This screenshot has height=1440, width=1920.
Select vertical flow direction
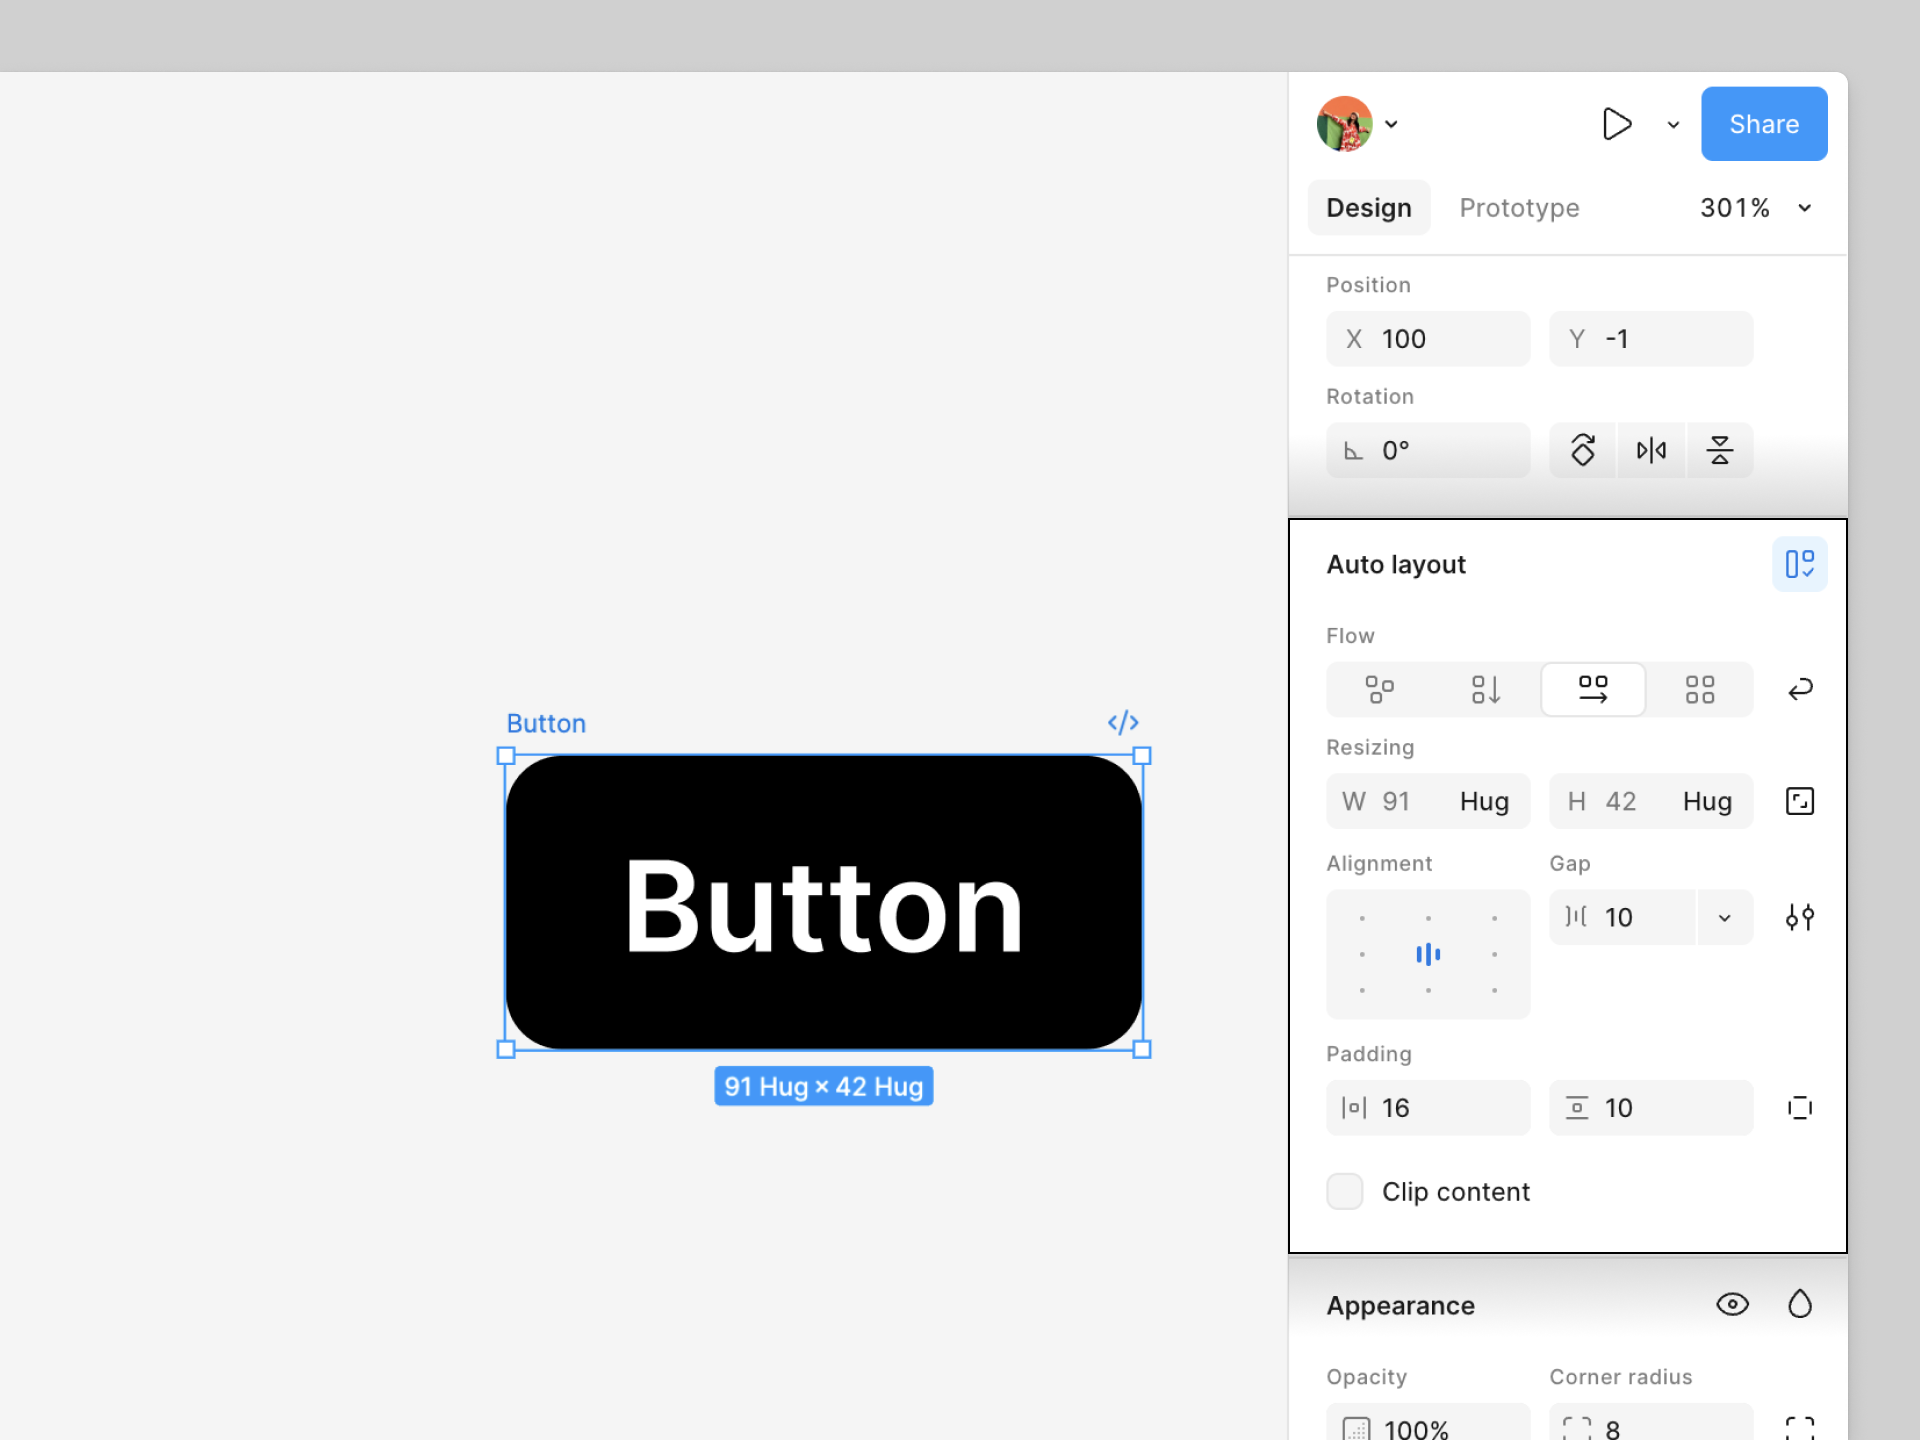click(1485, 689)
